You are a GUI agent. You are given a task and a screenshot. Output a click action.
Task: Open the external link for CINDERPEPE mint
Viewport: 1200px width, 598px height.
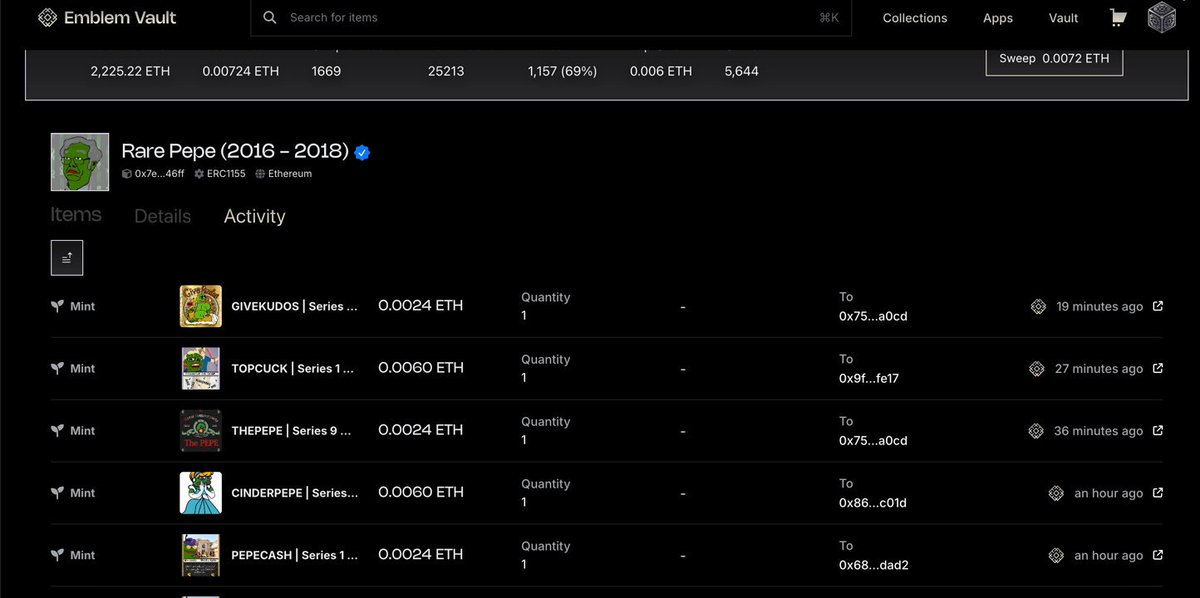point(1158,493)
